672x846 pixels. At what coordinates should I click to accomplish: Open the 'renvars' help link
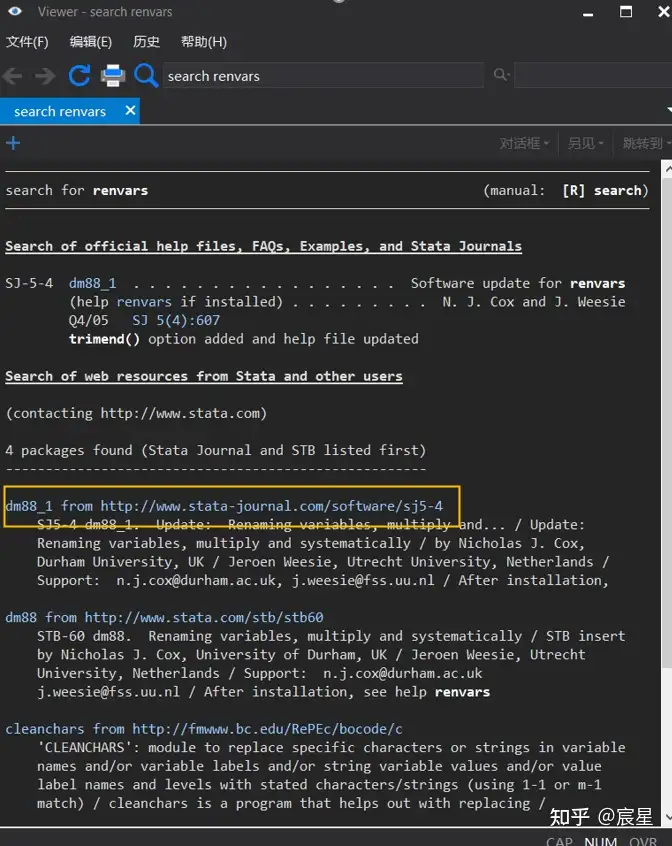(144, 302)
